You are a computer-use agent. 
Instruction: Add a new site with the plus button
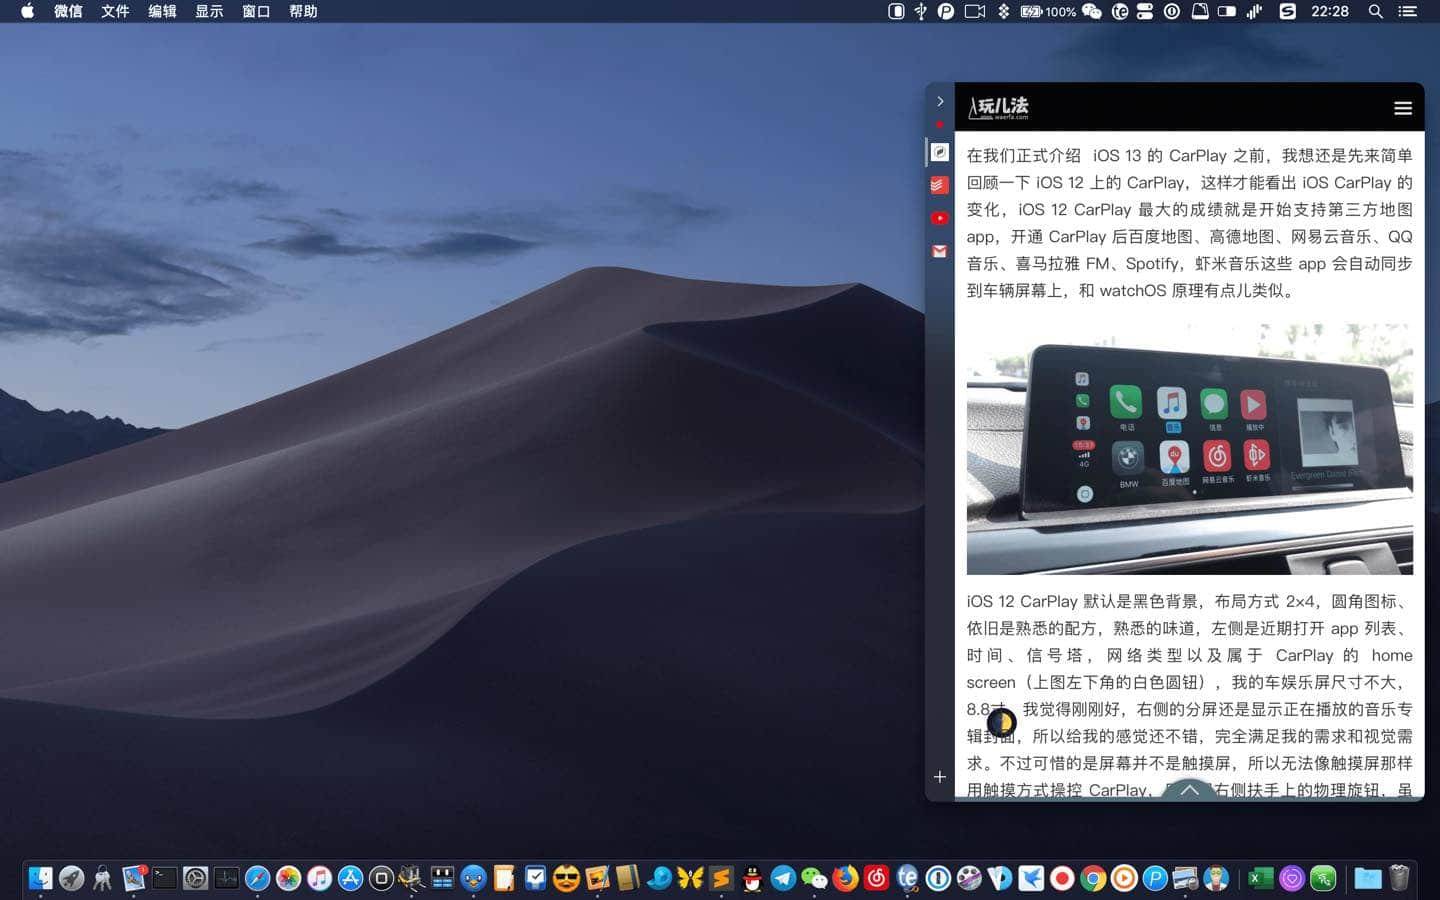pos(940,776)
